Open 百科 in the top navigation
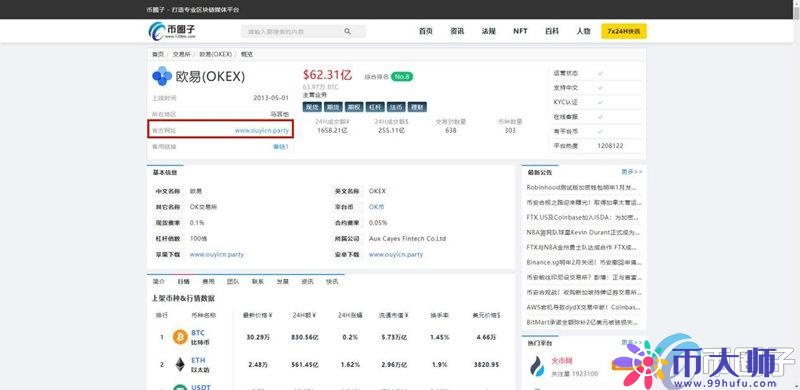 click(552, 31)
